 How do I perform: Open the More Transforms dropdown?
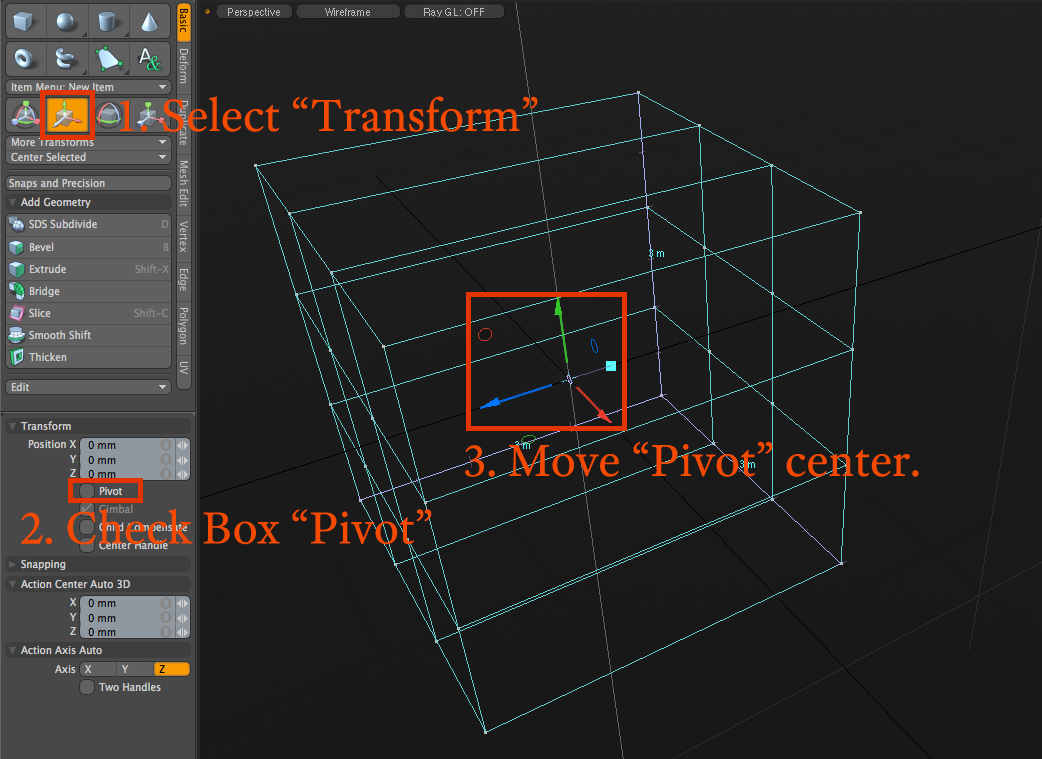(x=88, y=142)
